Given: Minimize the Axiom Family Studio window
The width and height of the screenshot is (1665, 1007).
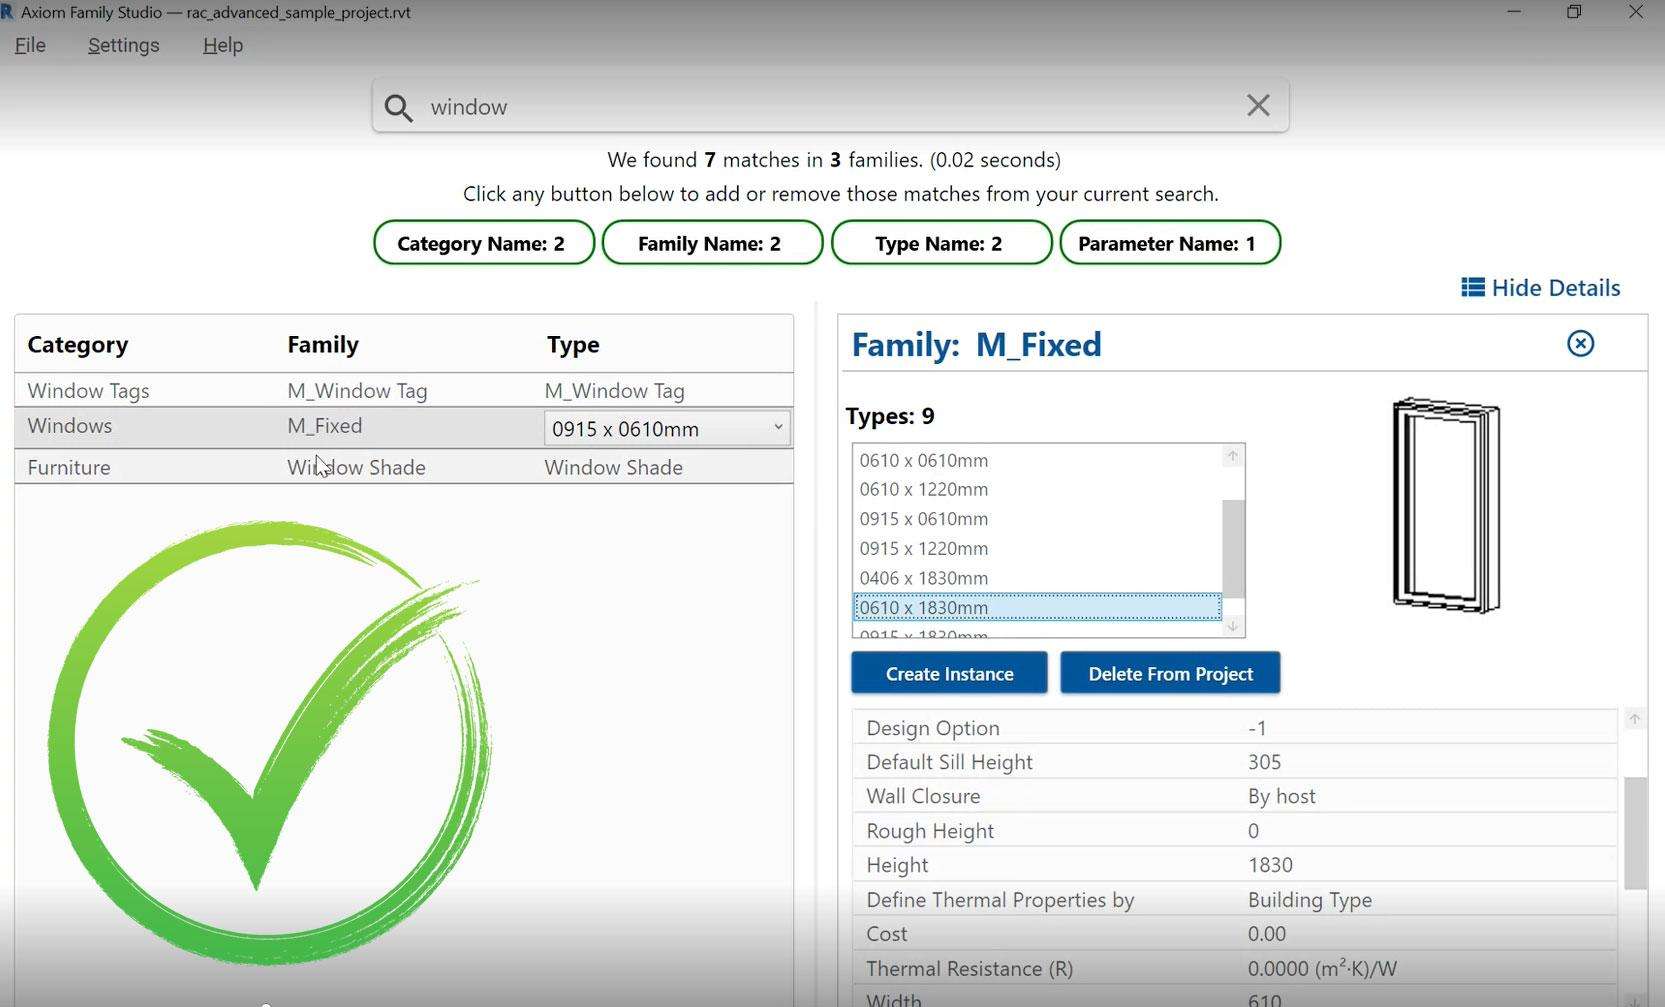Looking at the screenshot, I should point(1514,12).
